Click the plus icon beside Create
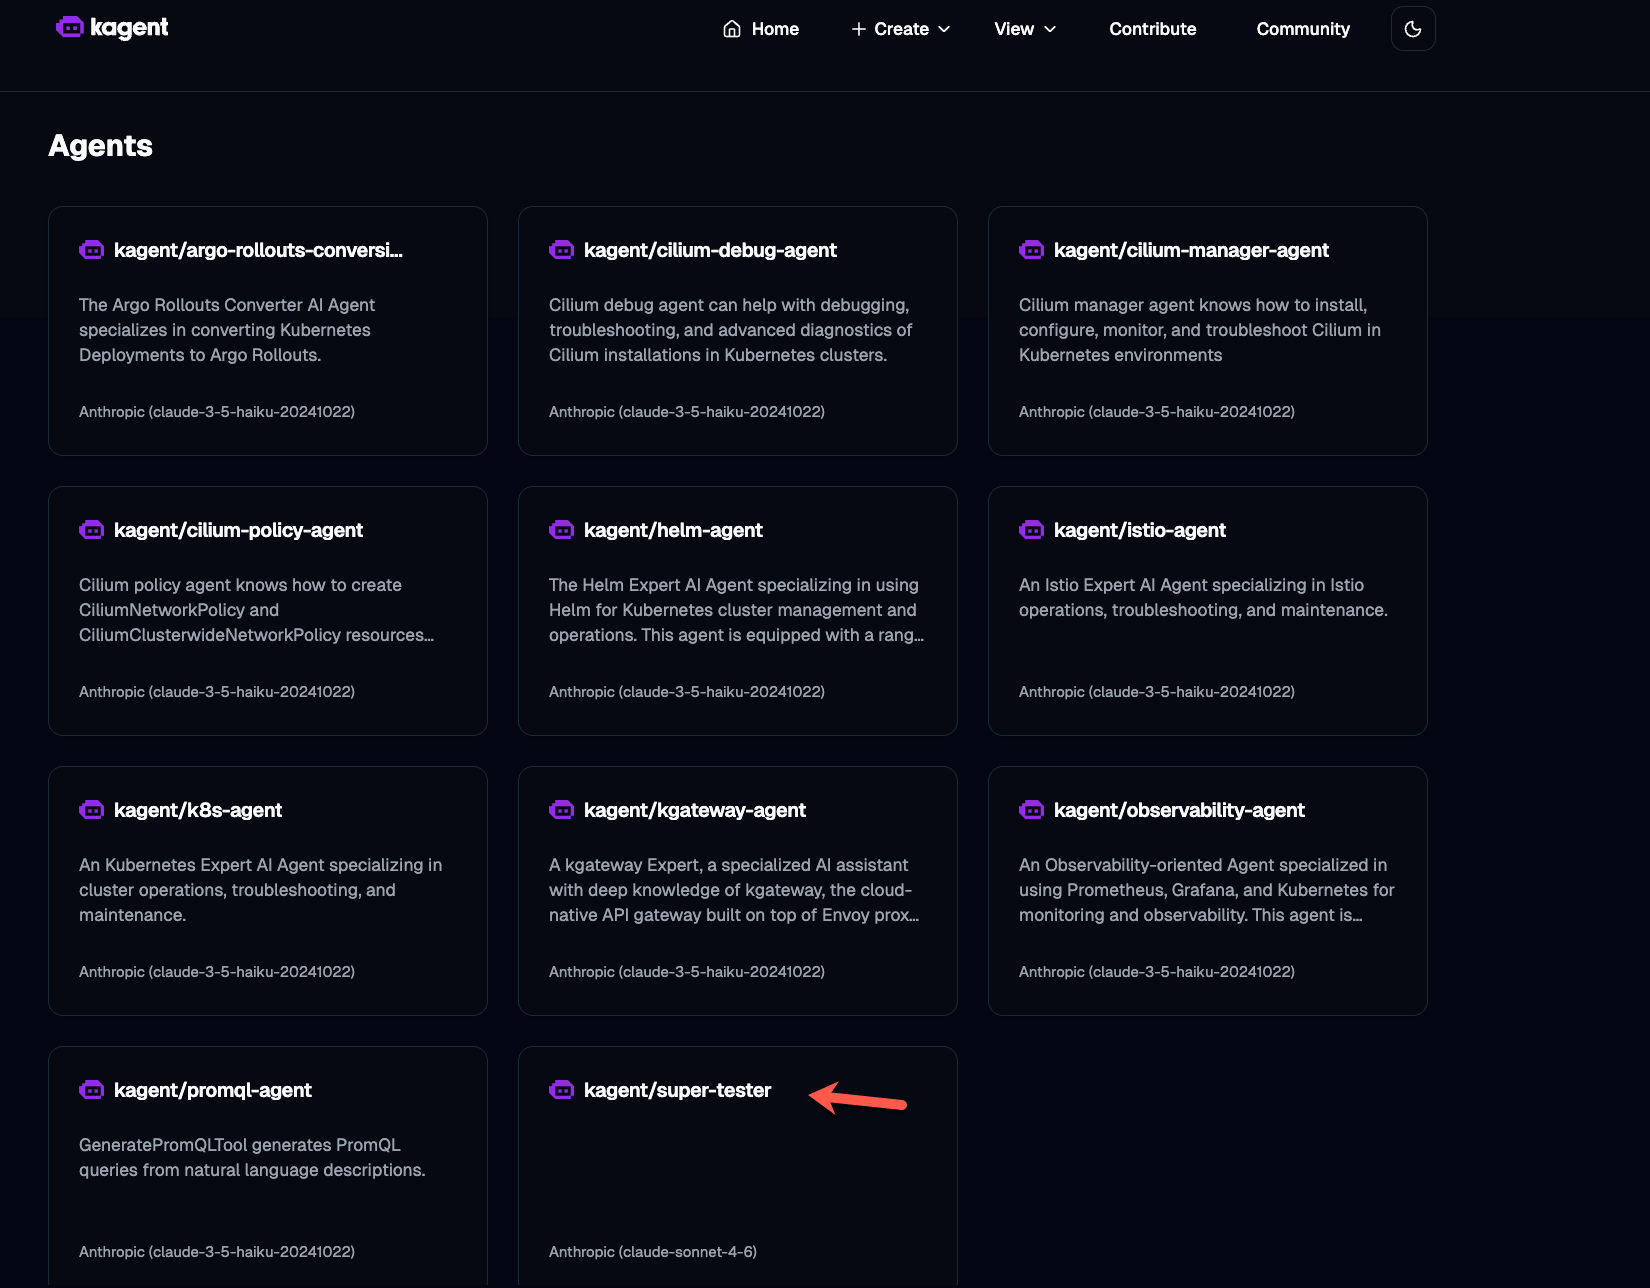The height and width of the screenshot is (1288, 1650). tap(858, 29)
